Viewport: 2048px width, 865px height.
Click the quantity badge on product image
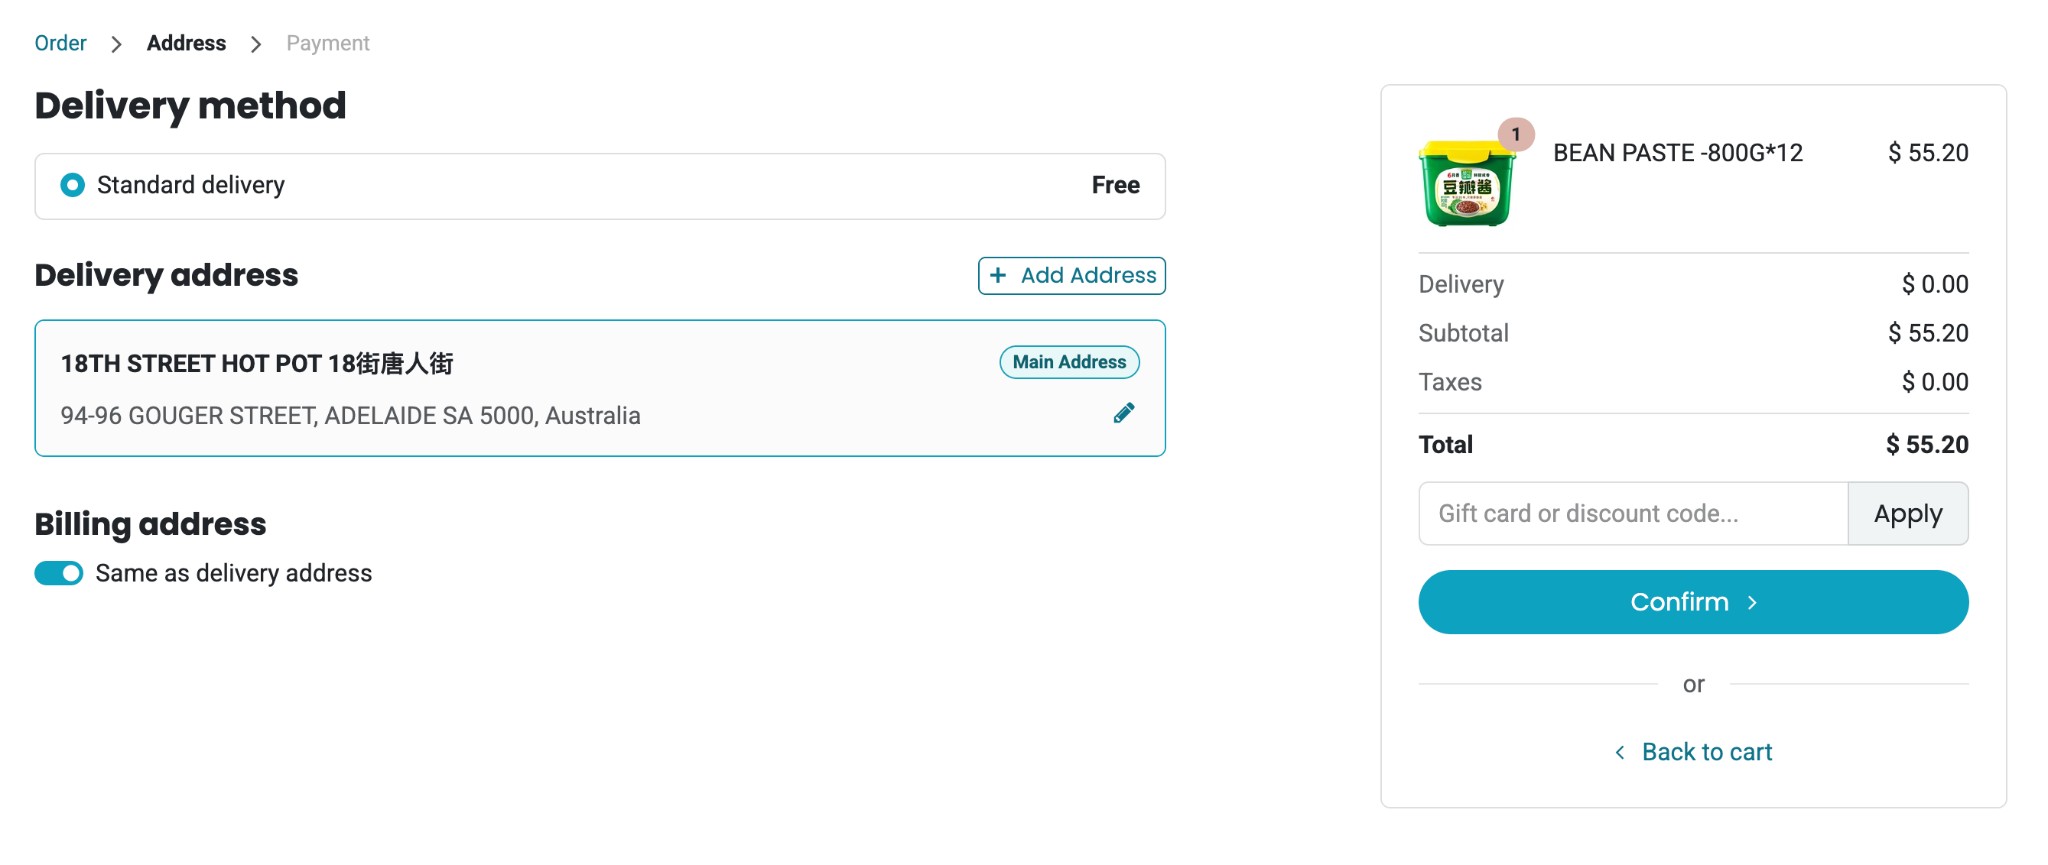pyautogui.click(x=1516, y=134)
